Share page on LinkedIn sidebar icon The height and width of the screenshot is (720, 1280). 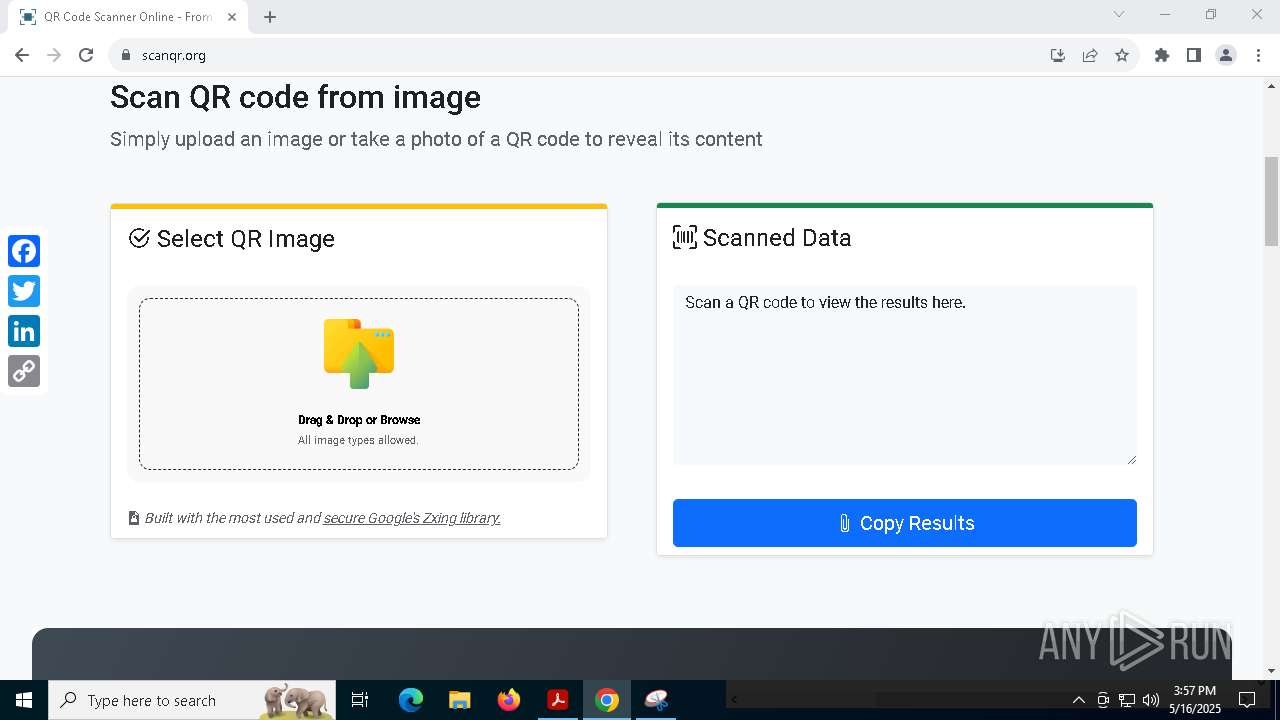coord(24,331)
